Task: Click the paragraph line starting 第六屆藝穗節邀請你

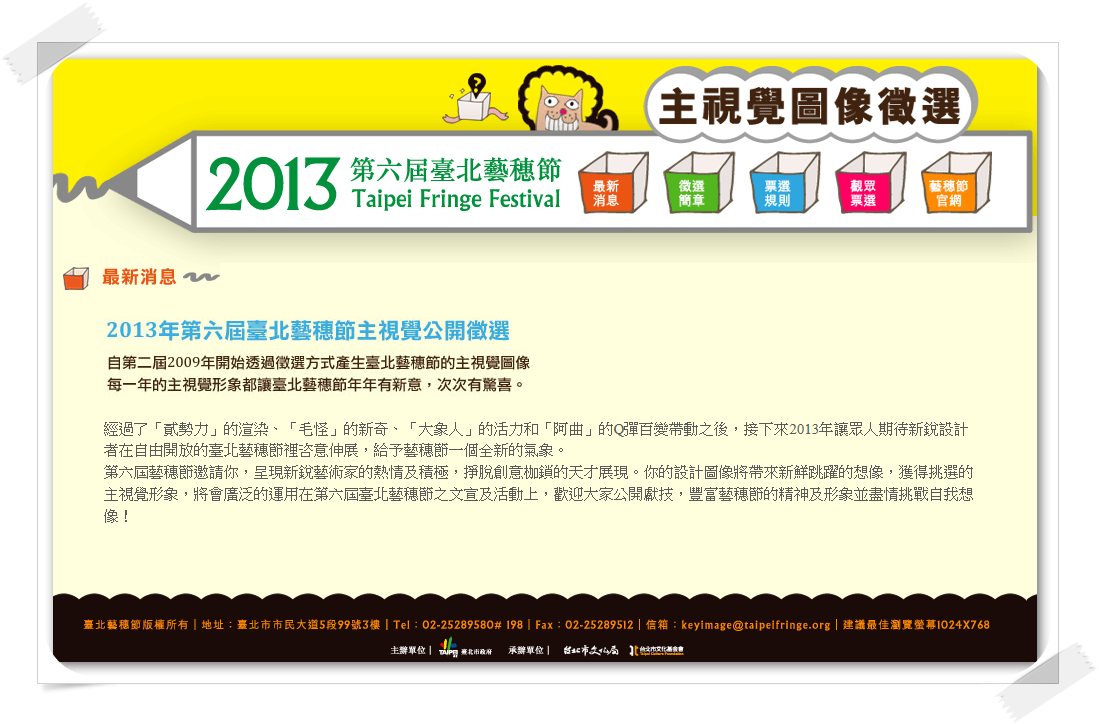Action: [538, 472]
